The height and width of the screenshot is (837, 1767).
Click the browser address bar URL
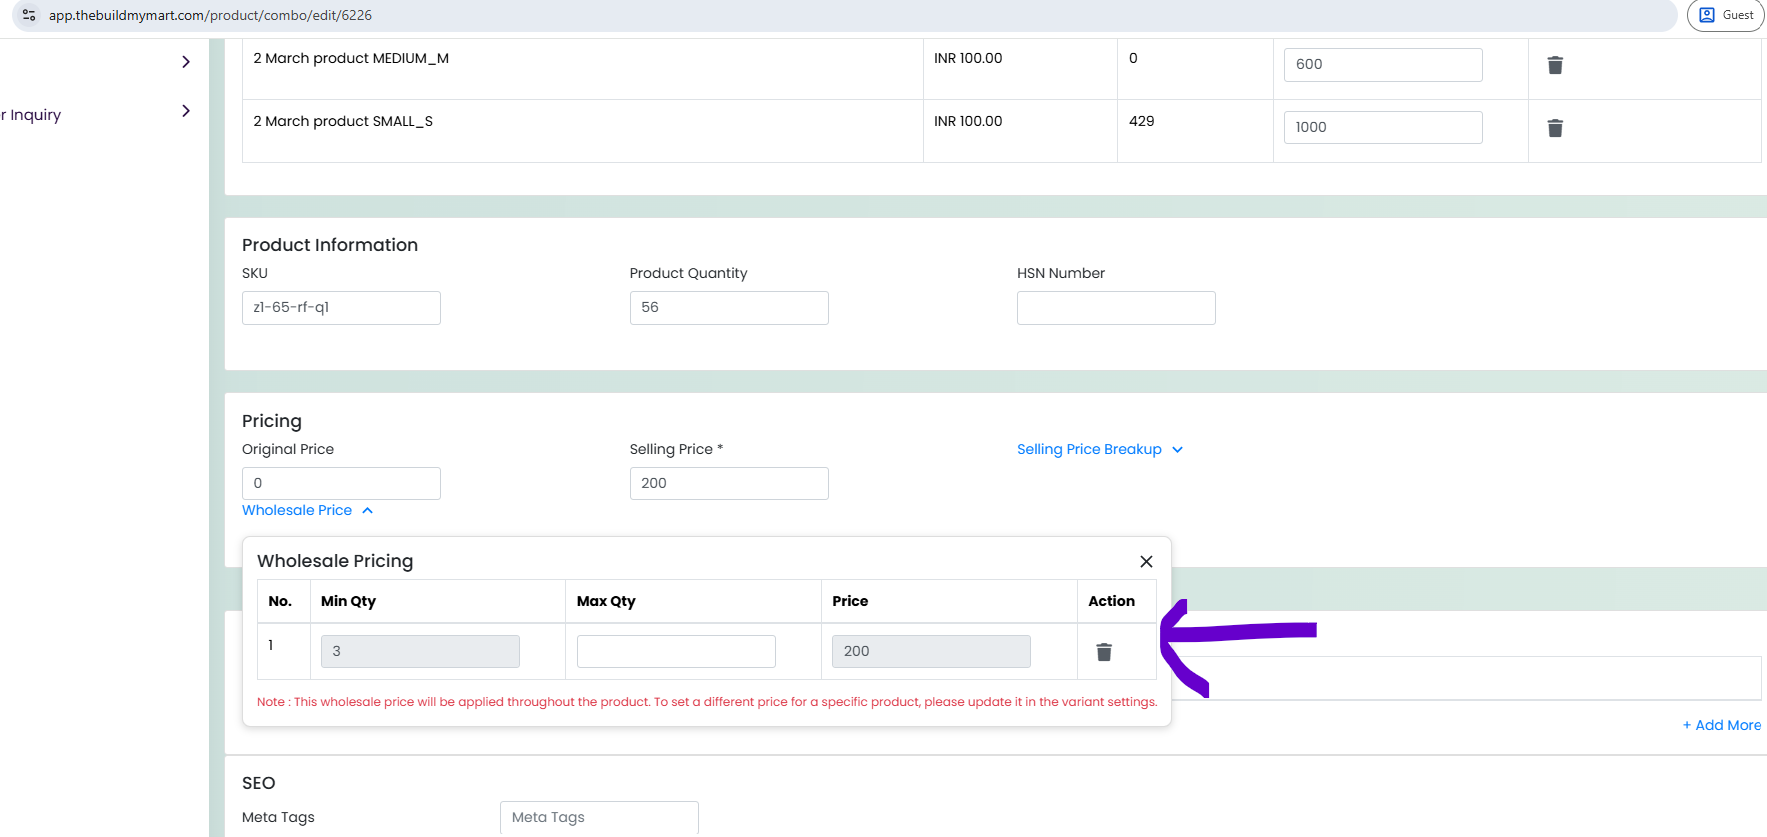coord(210,15)
